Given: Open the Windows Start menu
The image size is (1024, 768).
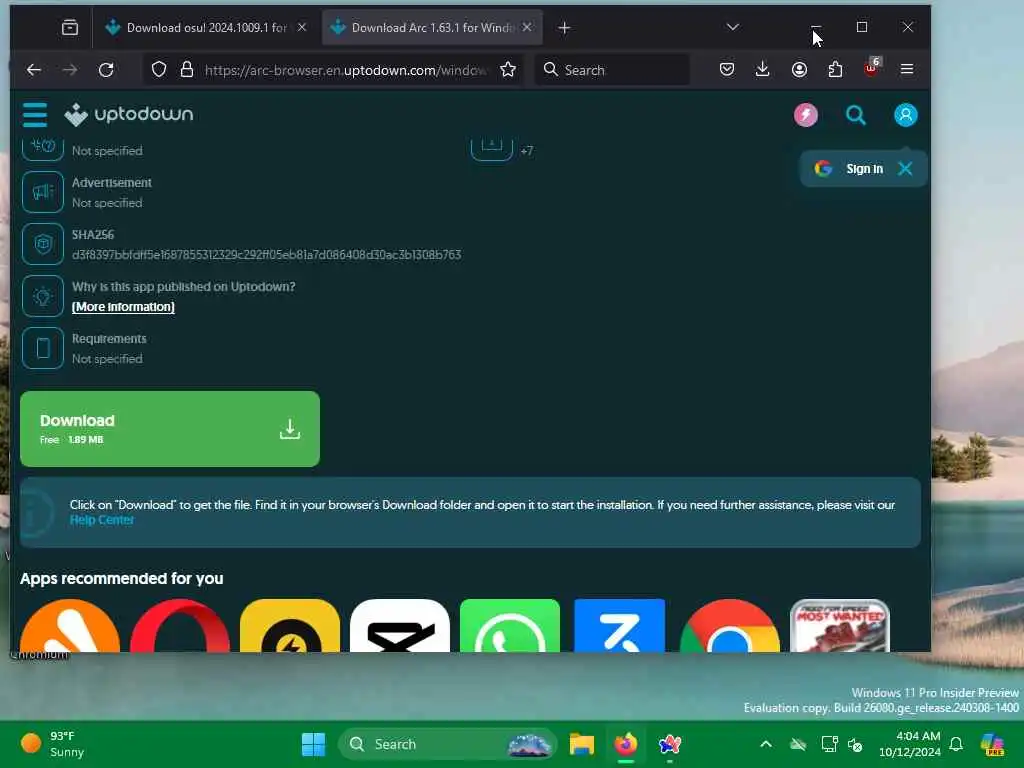Looking at the screenshot, I should click(313, 744).
